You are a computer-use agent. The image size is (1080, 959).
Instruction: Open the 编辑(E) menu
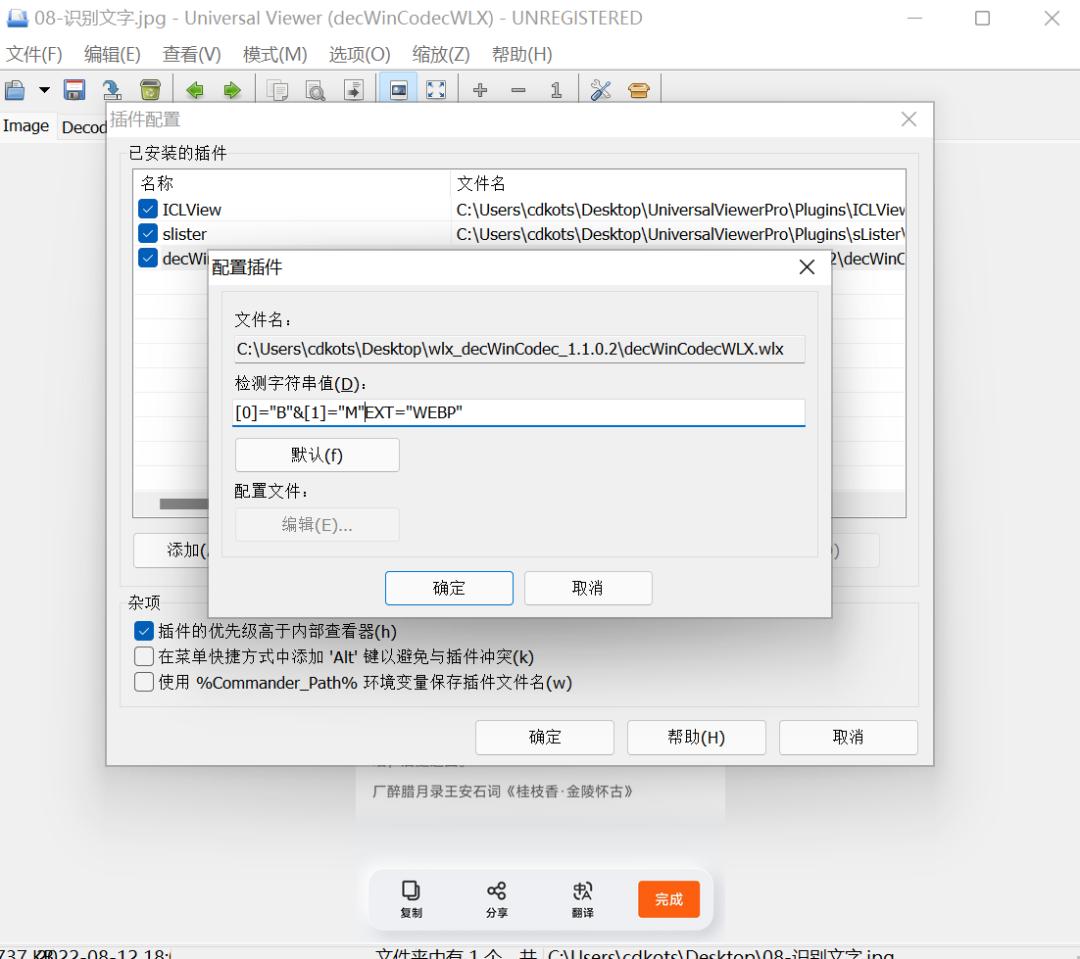tap(112, 54)
